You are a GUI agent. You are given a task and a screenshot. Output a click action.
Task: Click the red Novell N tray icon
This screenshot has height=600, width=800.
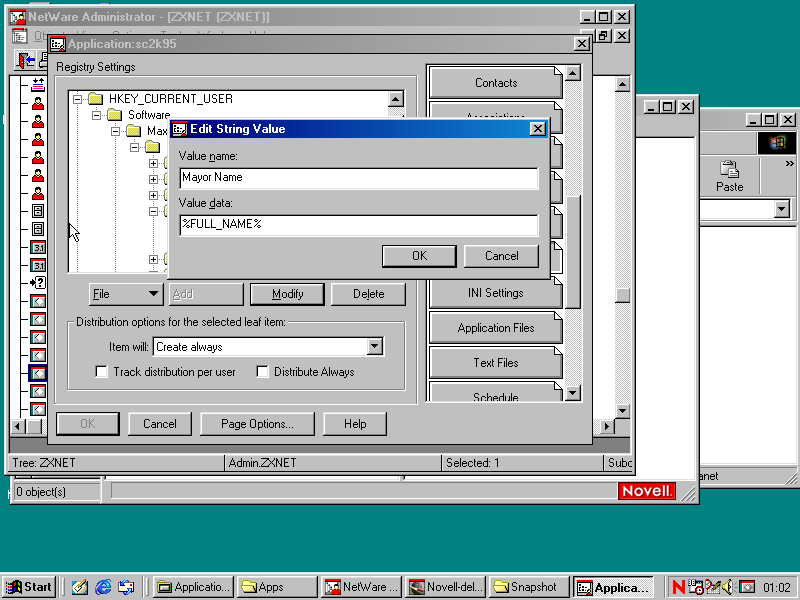[678, 587]
